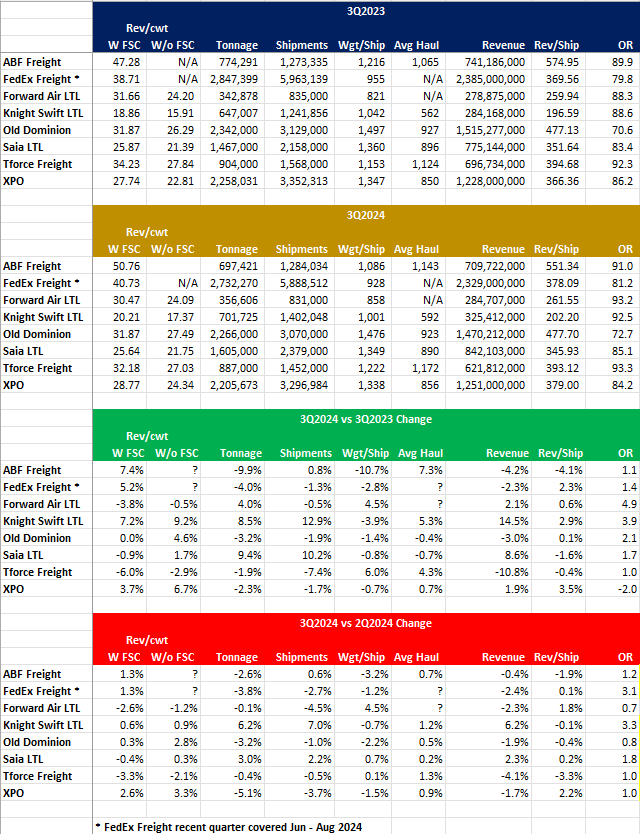The height and width of the screenshot is (834, 640).
Task: Select Knight Swift LTL avg haul 562
Action: point(430,113)
